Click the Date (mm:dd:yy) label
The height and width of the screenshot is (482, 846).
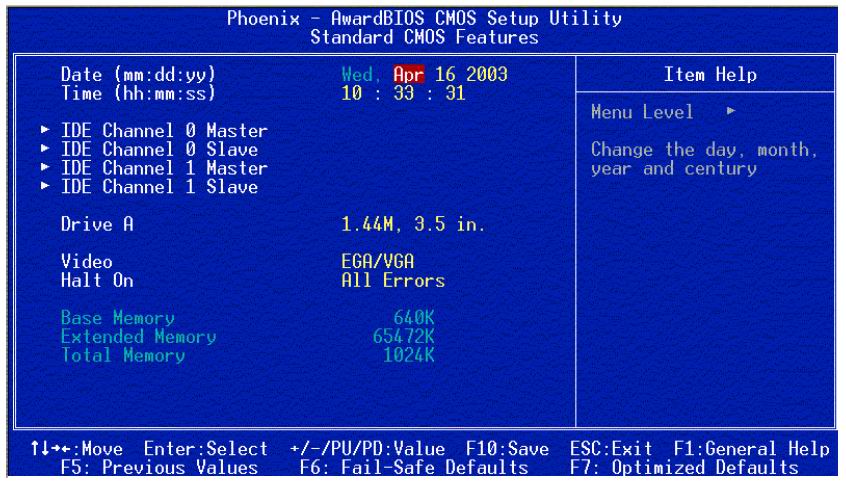click(138, 74)
